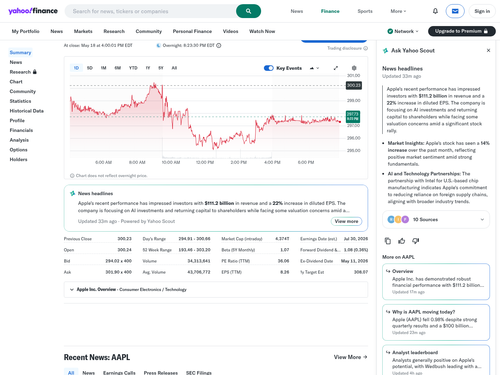Select the YTD chart range

coord(133,68)
